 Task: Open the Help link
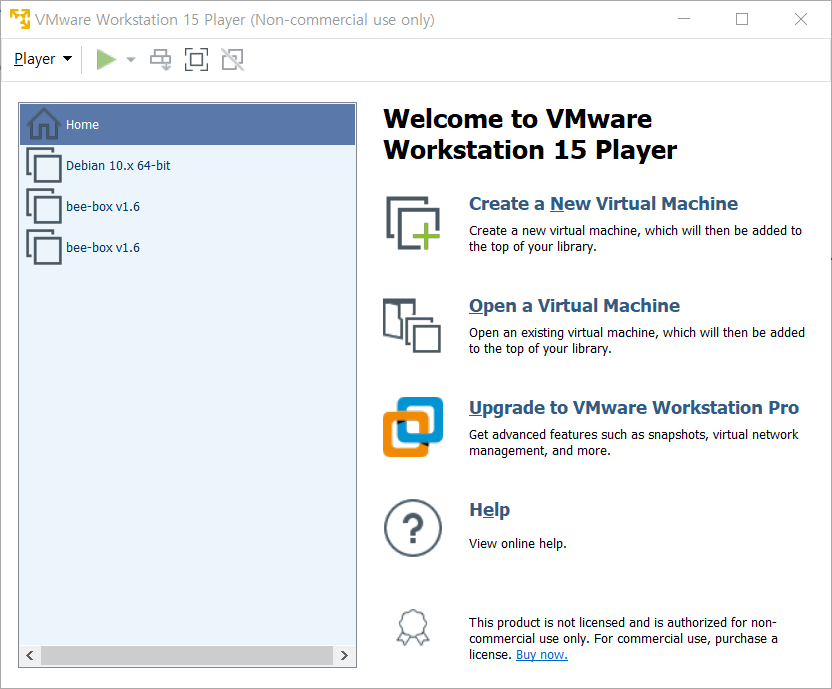(489, 510)
